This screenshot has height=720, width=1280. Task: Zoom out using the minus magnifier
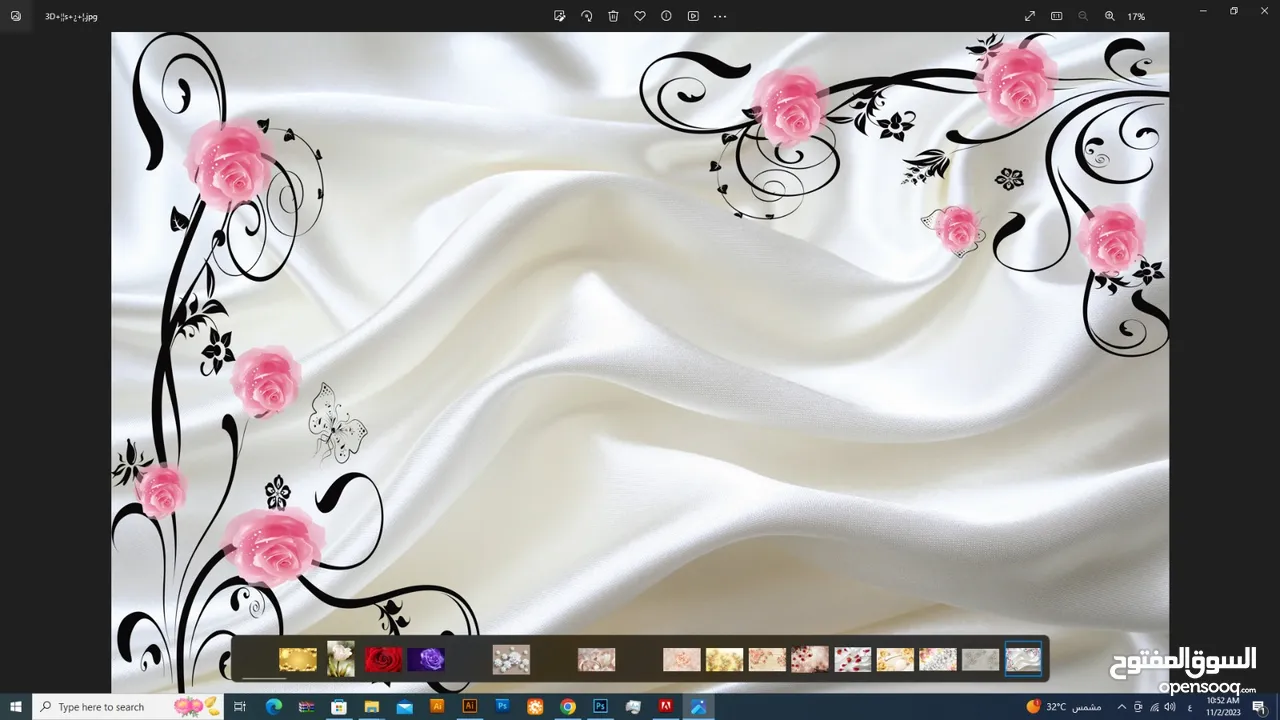point(1083,16)
